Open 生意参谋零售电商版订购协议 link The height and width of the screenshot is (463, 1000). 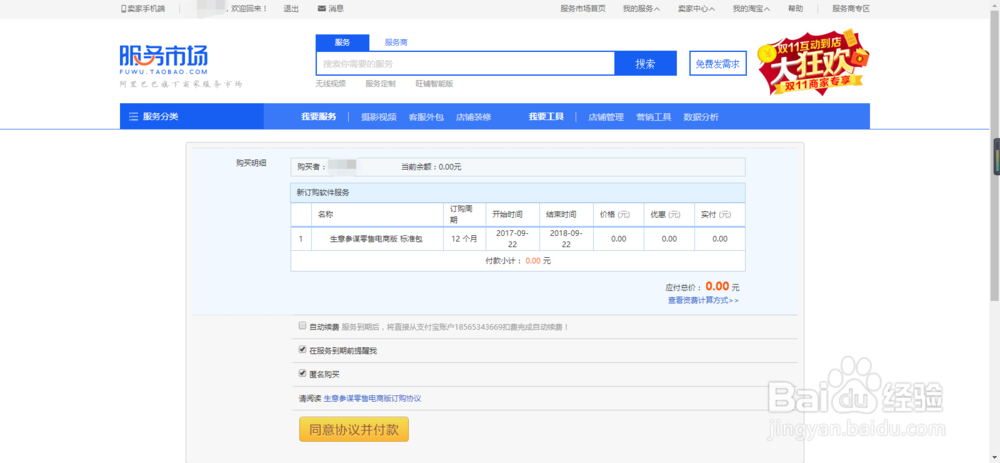tap(372, 399)
